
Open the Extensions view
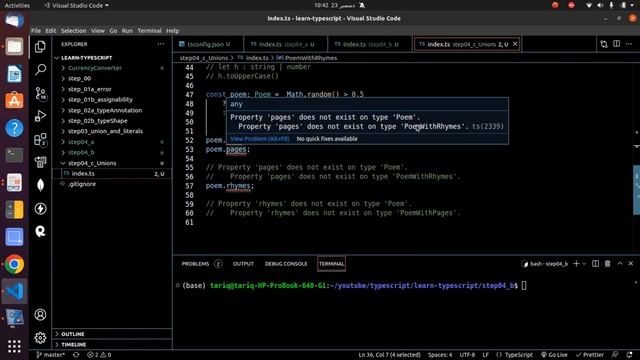pos(40,140)
